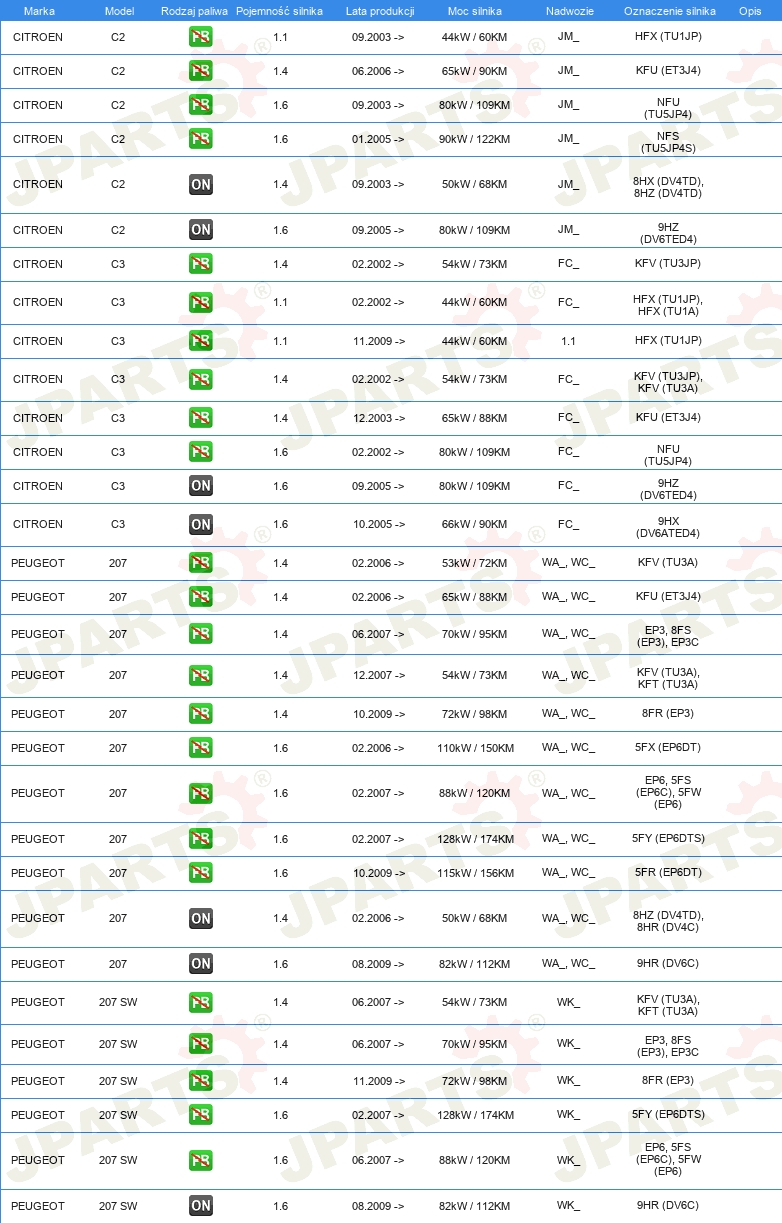
Task: Click the petrol icon in the Peugeot 207 53kW / 72KM row
Action: tap(201, 563)
